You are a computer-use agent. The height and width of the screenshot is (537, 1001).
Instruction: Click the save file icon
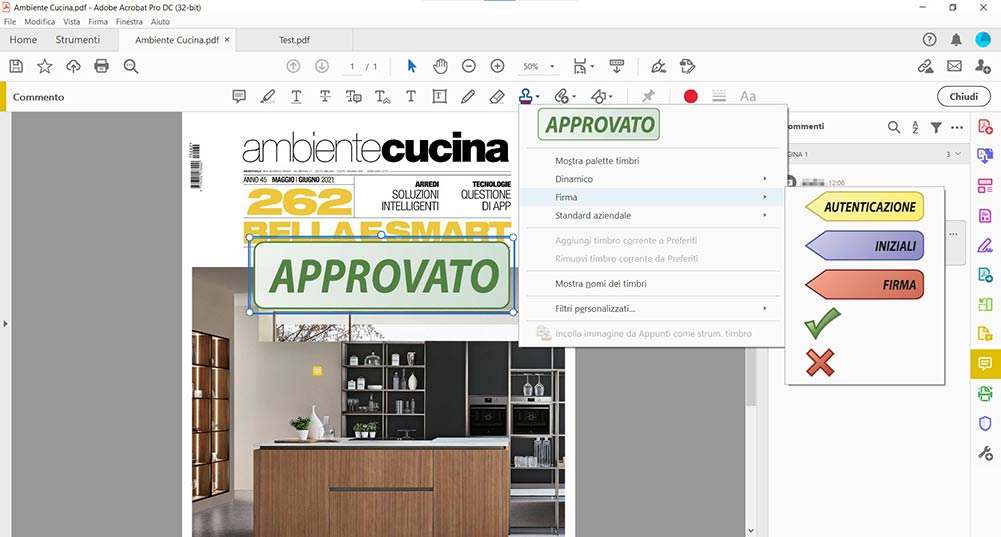point(16,66)
